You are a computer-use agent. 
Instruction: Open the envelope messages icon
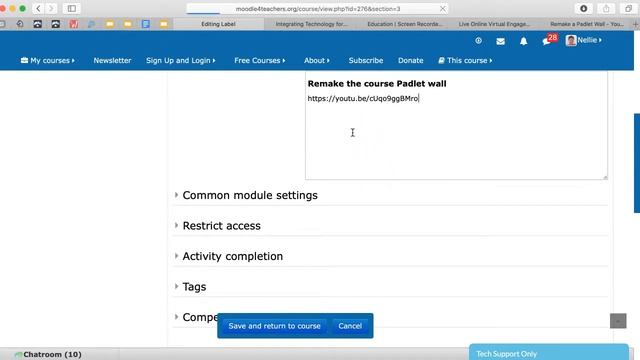500,41
